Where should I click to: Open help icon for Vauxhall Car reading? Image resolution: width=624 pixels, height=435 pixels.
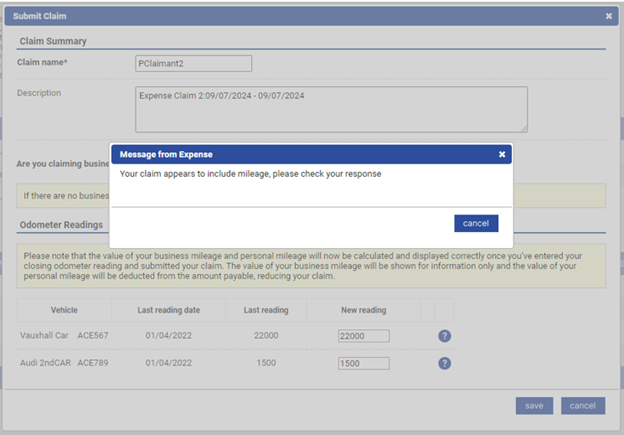point(445,336)
